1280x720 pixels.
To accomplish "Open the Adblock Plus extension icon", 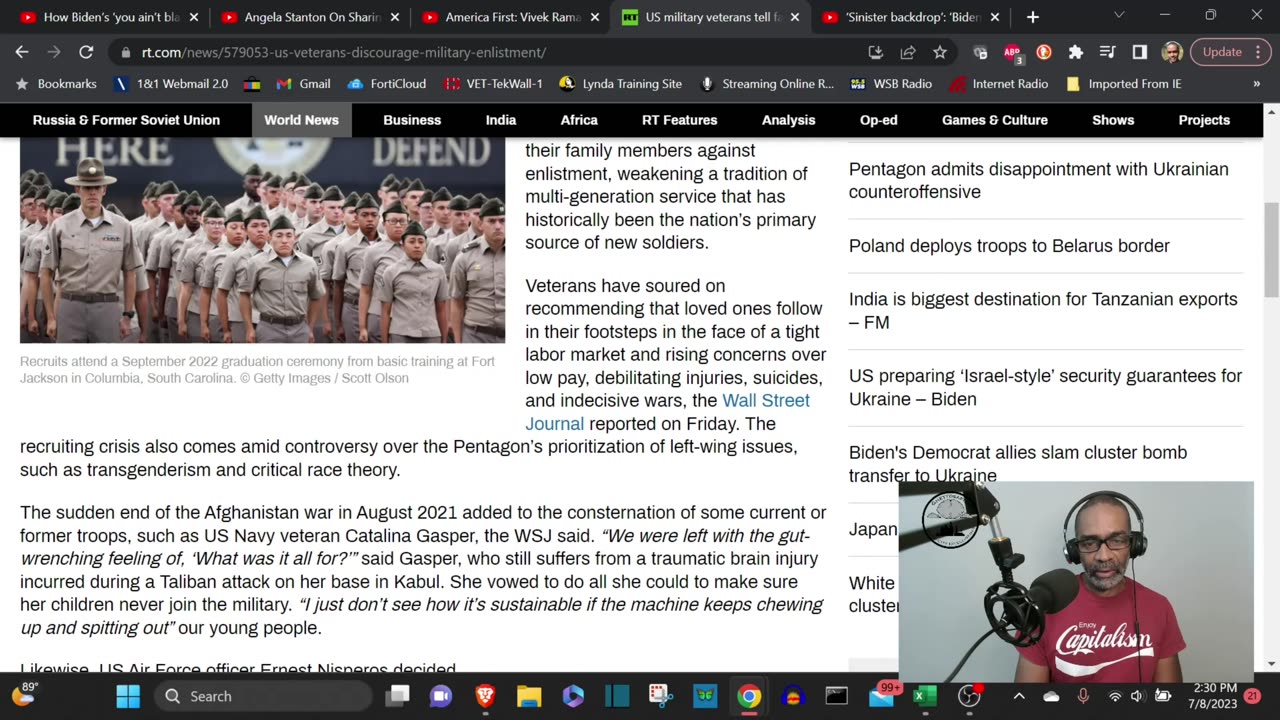I will click(x=1012, y=52).
